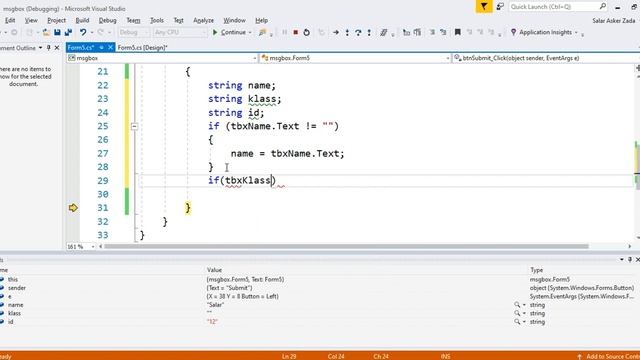Click the uncomment selected lines icon
The height and width of the screenshot is (360, 640).
[x=443, y=32]
